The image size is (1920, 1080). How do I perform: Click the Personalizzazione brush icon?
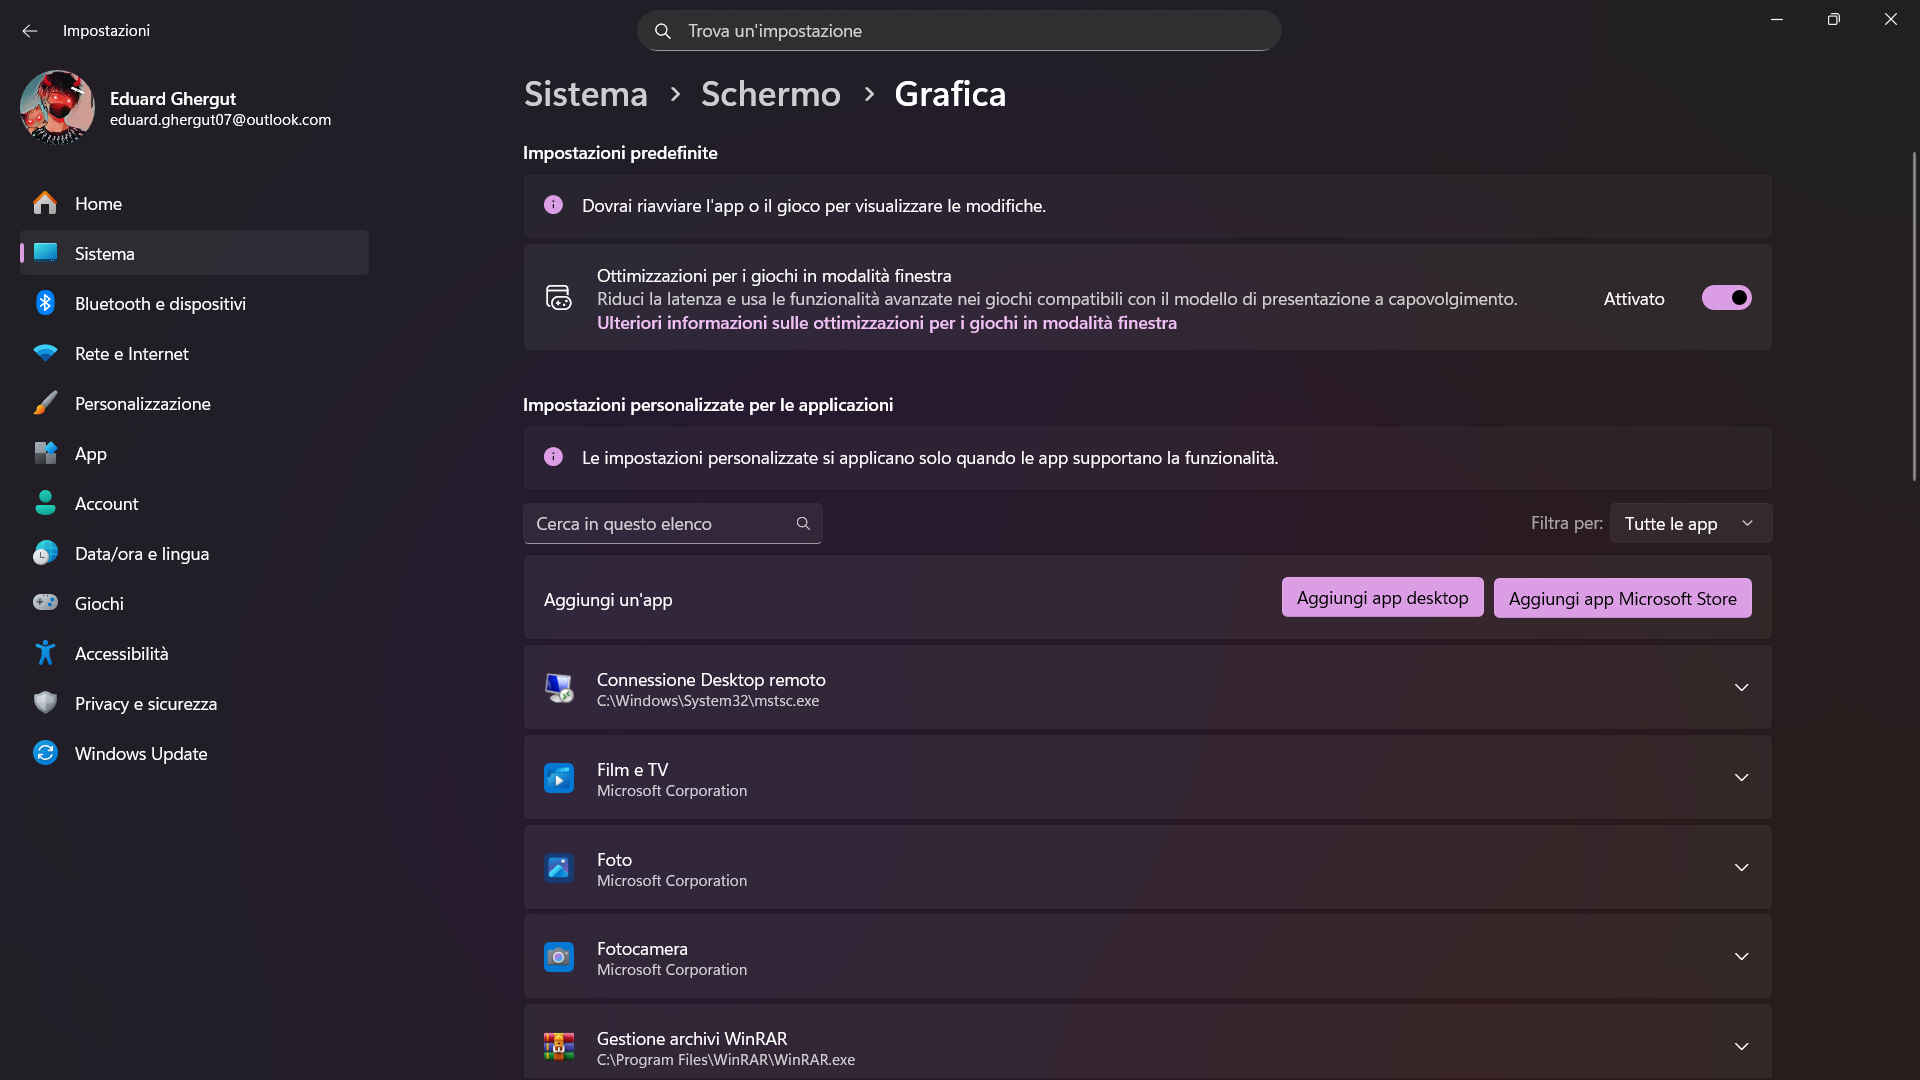(45, 403)
